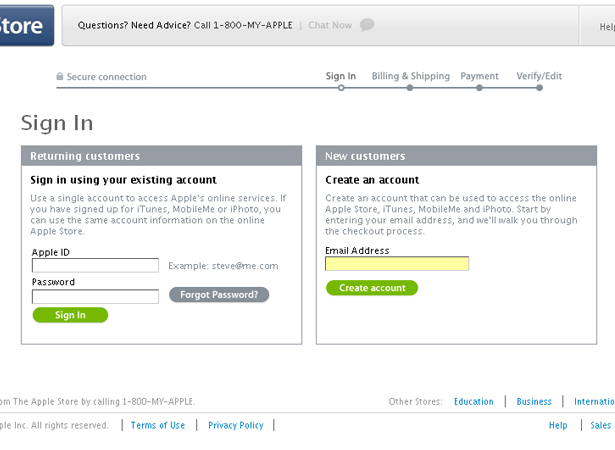
Task: Open the Chat Now link
Action: [x=330, y=25]
